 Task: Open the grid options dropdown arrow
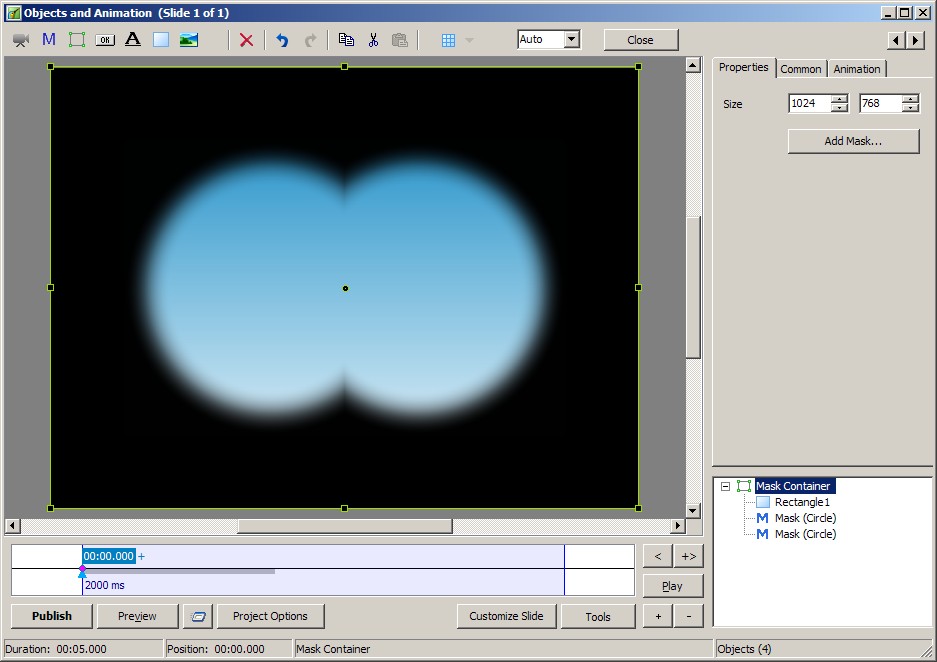click(469, 40)
